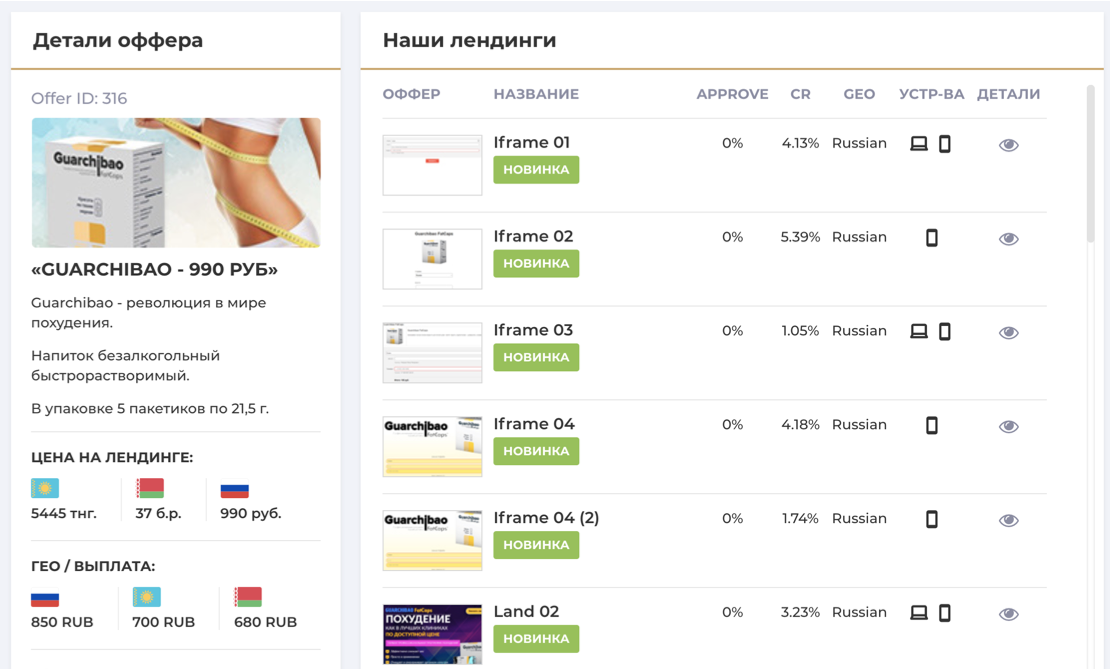This screenshot has height=669, width=1111.
Task: Show details for Land 02 landing
Action: click(1008, 614)
